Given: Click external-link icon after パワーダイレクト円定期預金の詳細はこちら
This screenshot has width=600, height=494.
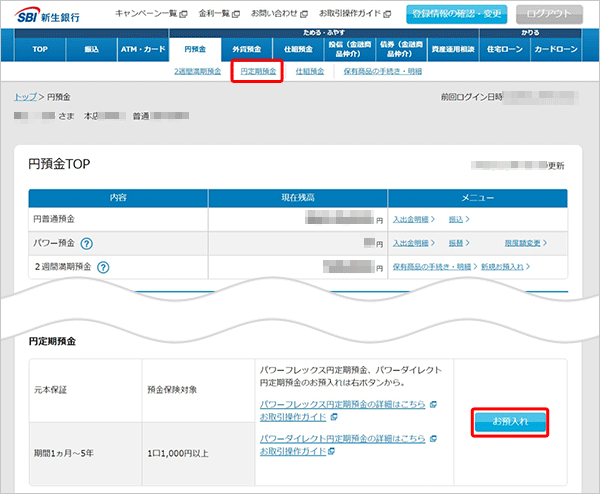Looking at the screenshot, I should (x=433, y=438).
